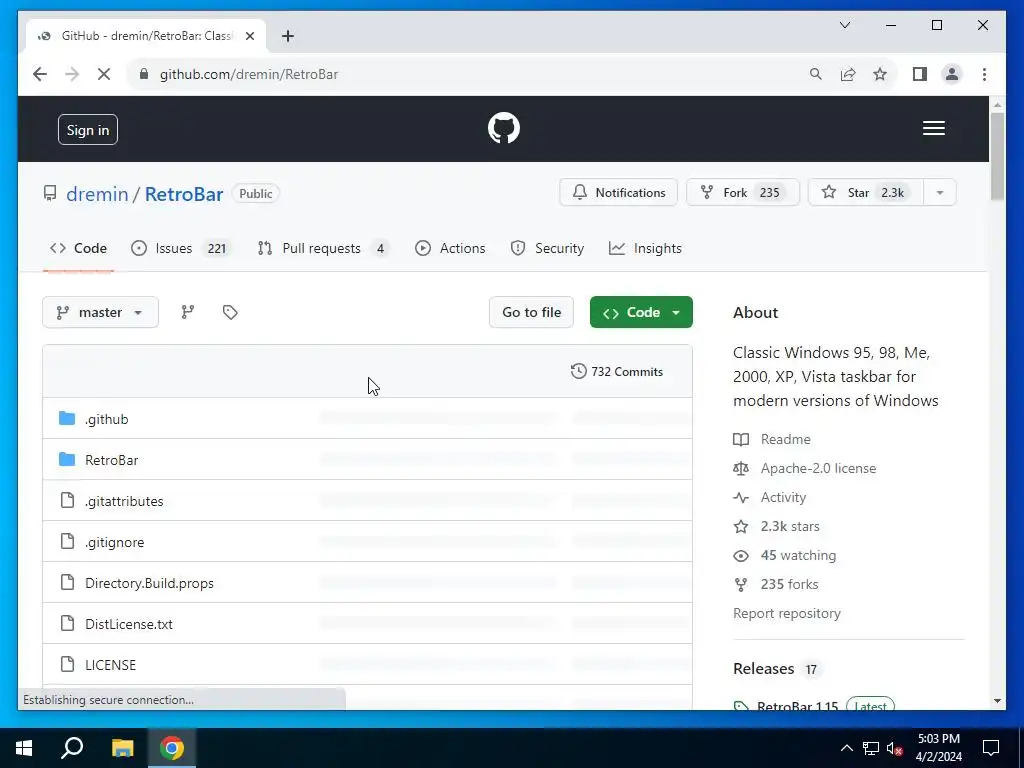Switch to the Code tab
Image resolution: width=1024 pixels, height=768 pixels.
78,248
